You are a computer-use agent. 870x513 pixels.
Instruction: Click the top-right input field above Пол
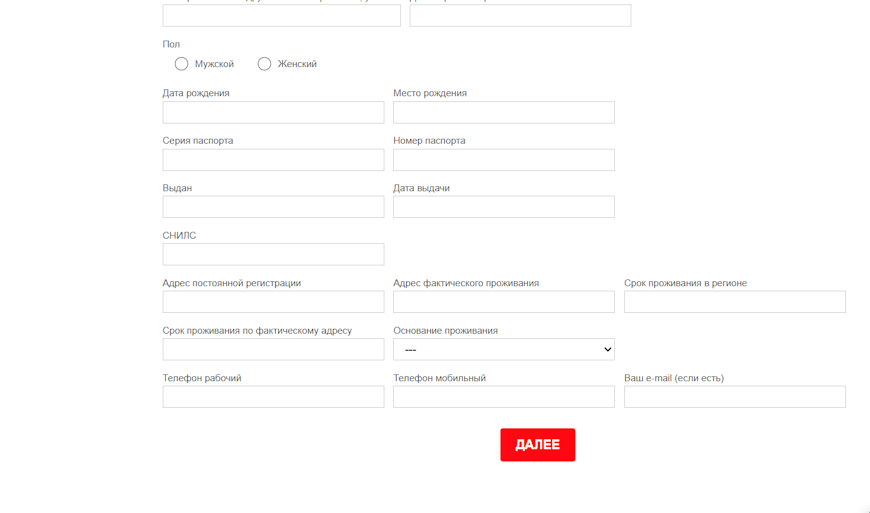(x=520, y=15)
